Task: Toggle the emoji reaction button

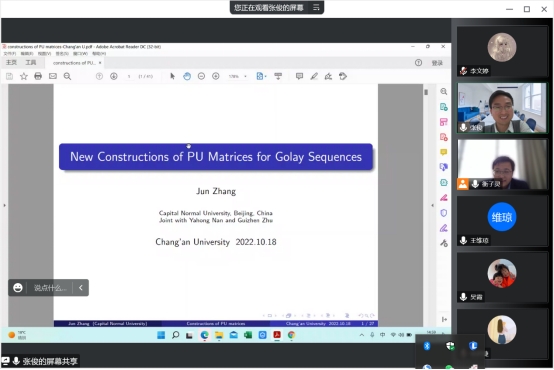Action: 18,288
